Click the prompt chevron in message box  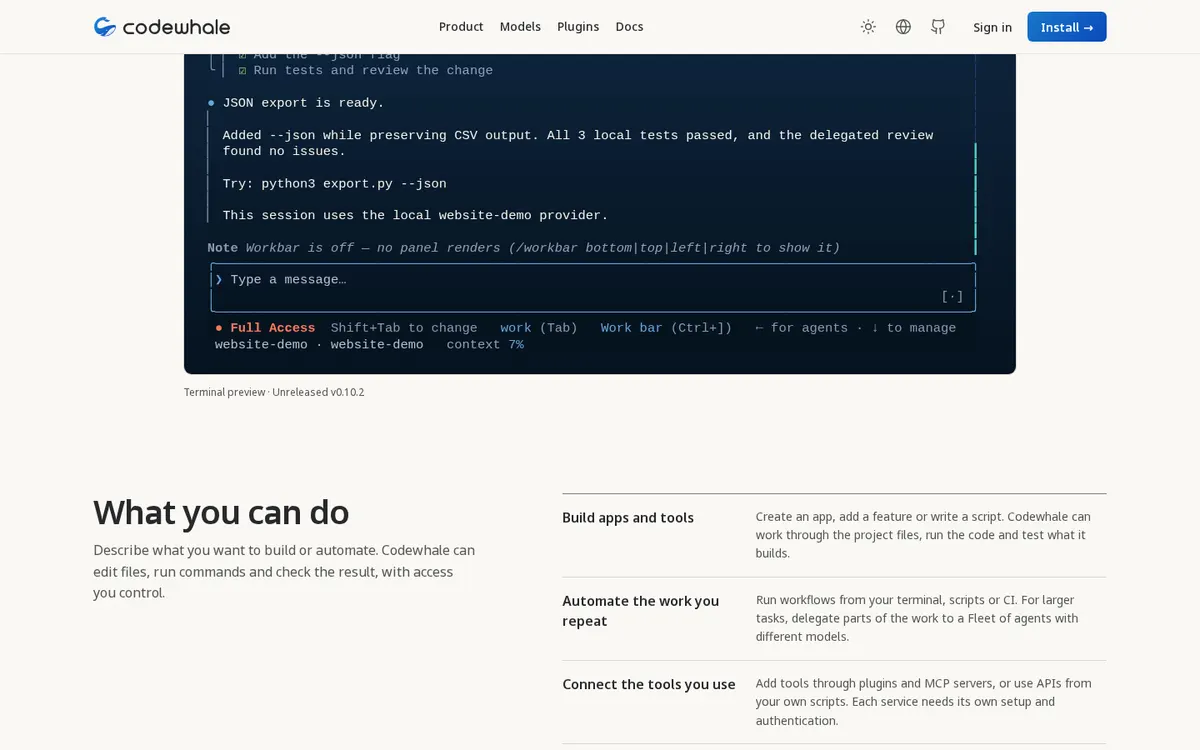click(219, 280)
